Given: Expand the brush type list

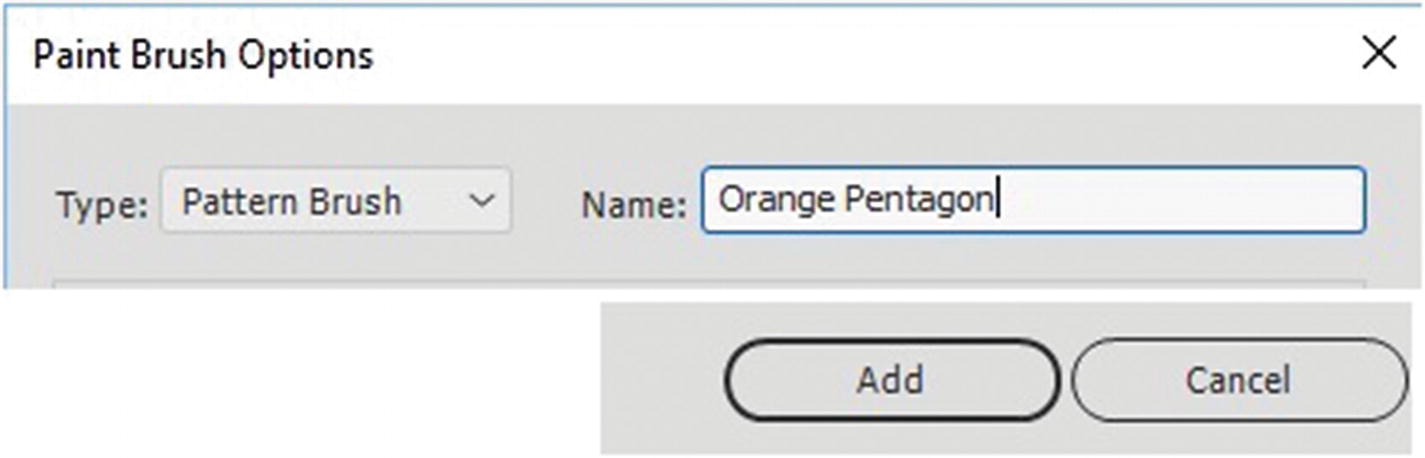Looking at the screenshot, I should click(481, 201).
